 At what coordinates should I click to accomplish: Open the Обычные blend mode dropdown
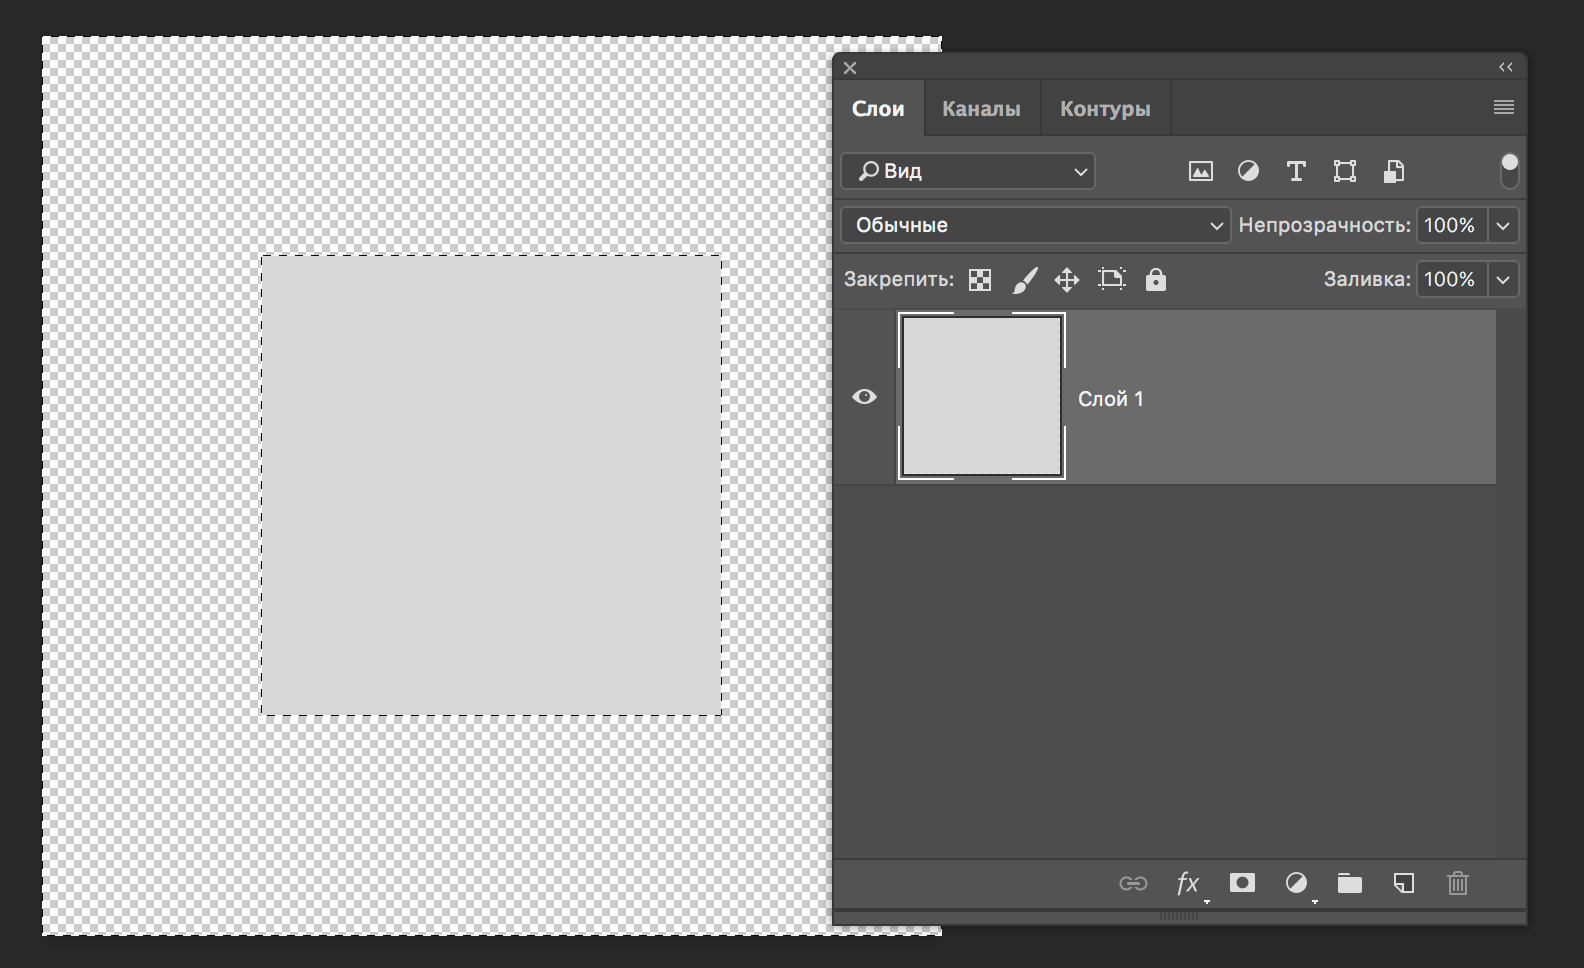coord(1036,225)
